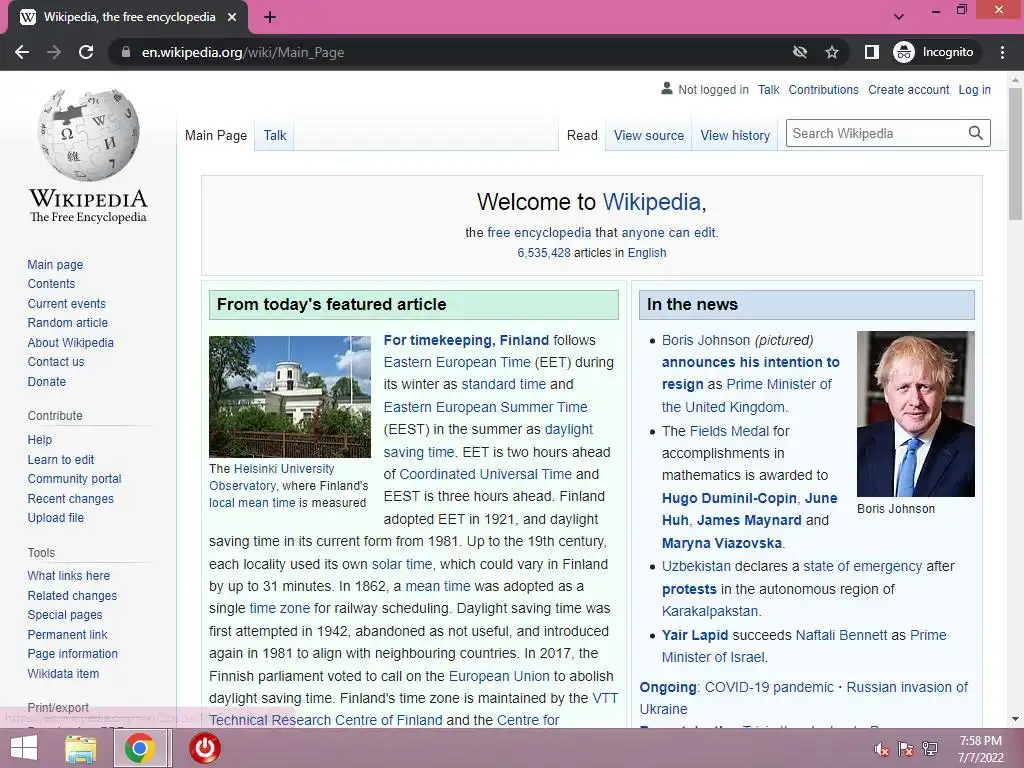Click the page vertical scrollbar thumb
Screen dimensions: 1024x768
click(x=1015, y=153)
